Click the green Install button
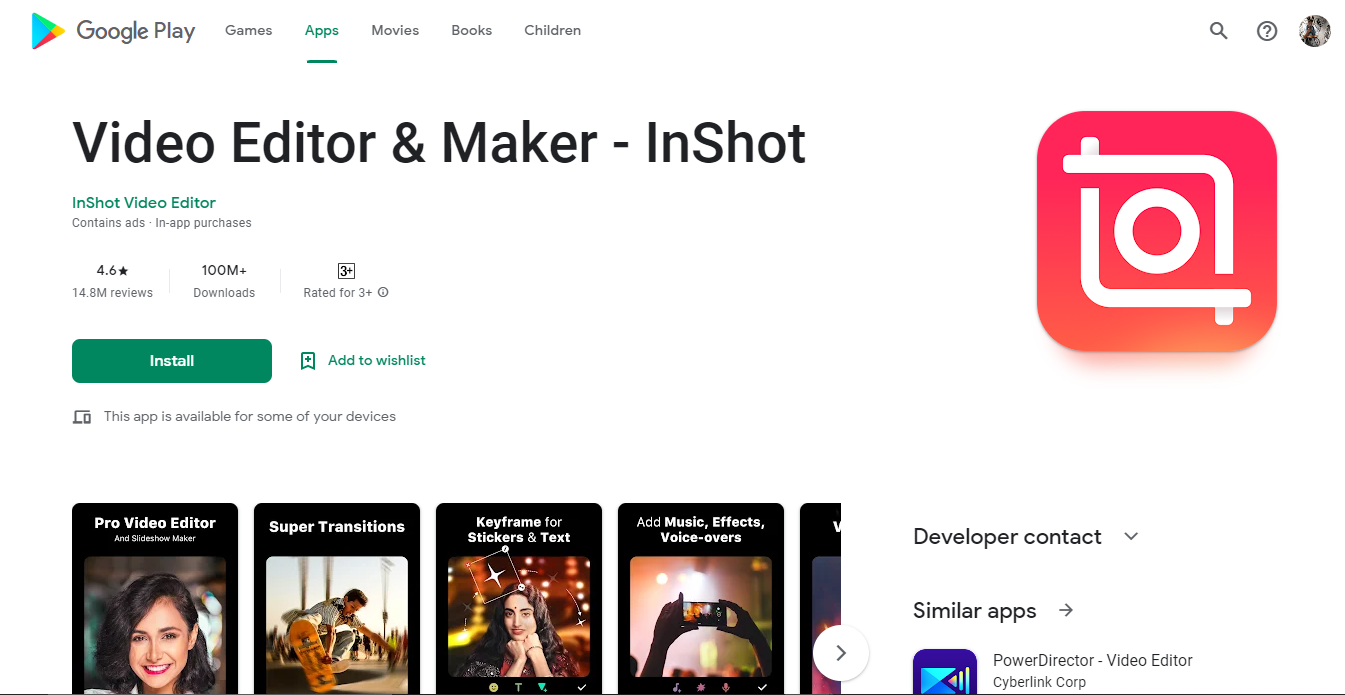The image size is (1345, 695). coord(172,361)
